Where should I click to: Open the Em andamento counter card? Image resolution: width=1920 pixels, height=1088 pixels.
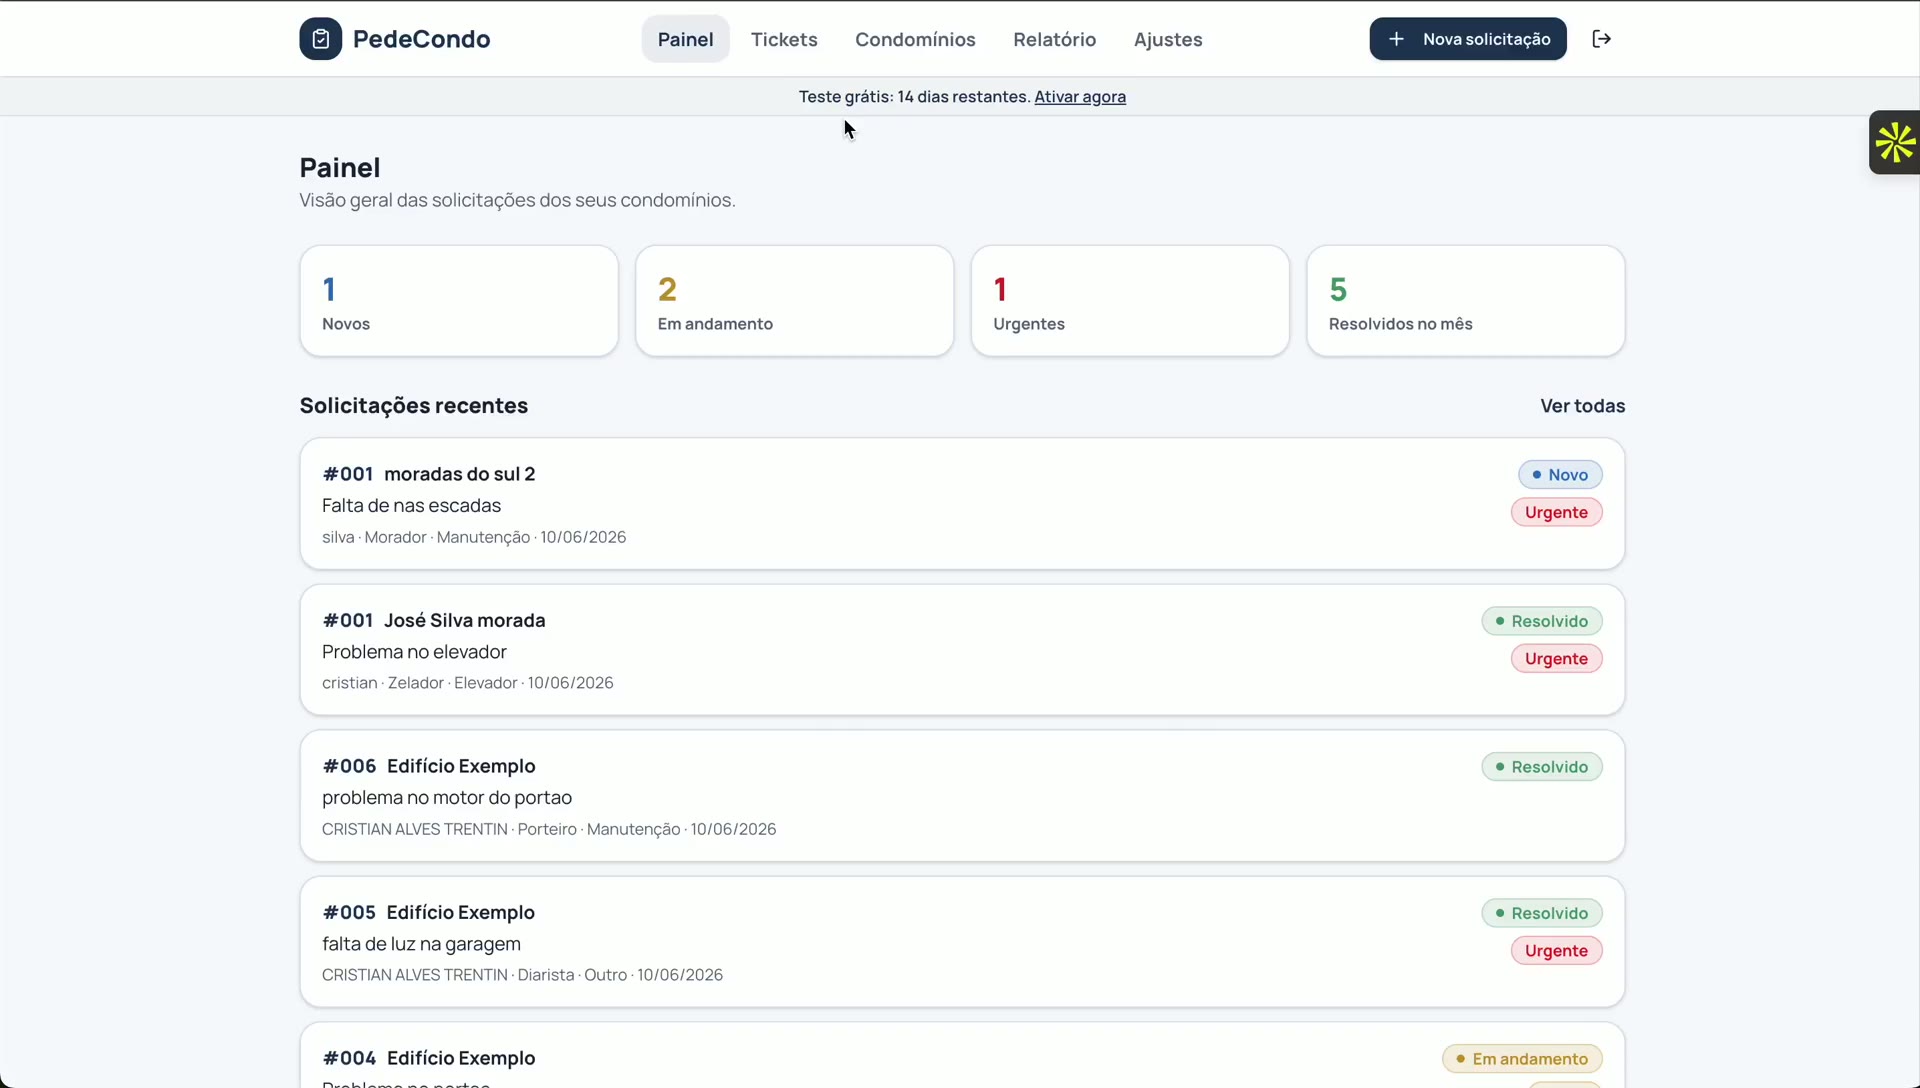click(794, 301)
